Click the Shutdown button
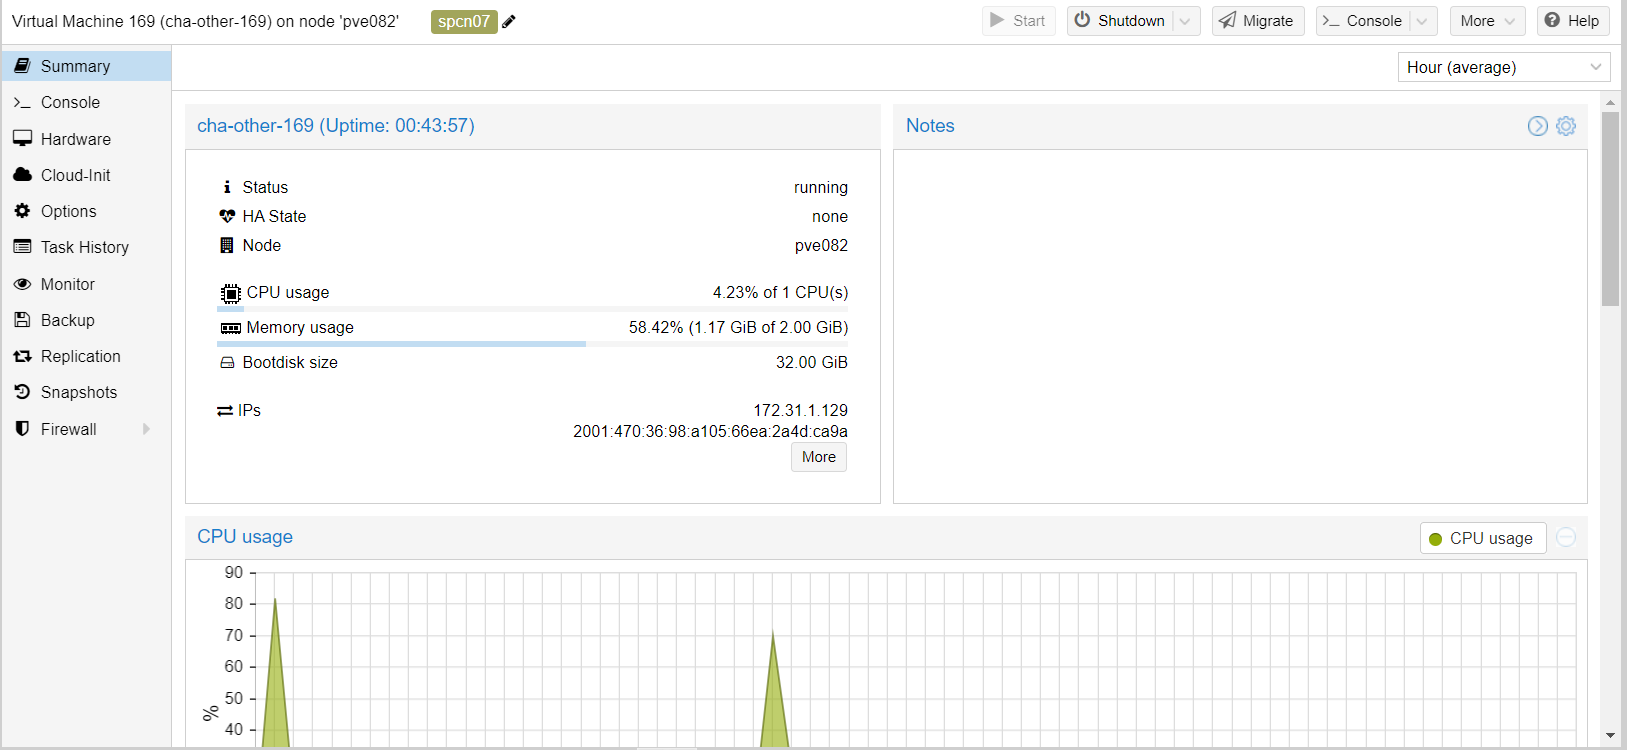This screenshot has width=1627, height=750. pos(1121,21)
